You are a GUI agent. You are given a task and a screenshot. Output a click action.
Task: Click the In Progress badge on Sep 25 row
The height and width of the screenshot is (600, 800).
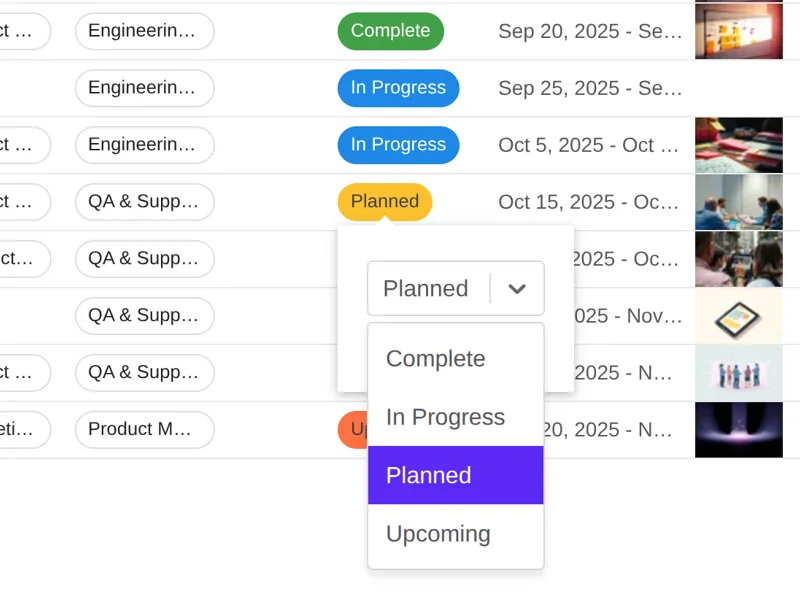click(398, 88)
